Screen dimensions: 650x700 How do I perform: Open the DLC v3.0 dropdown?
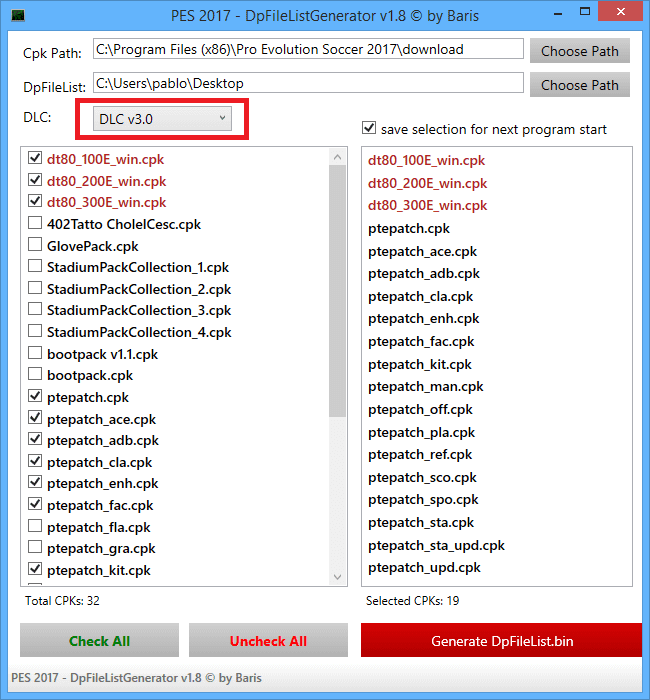coord(162,119)
